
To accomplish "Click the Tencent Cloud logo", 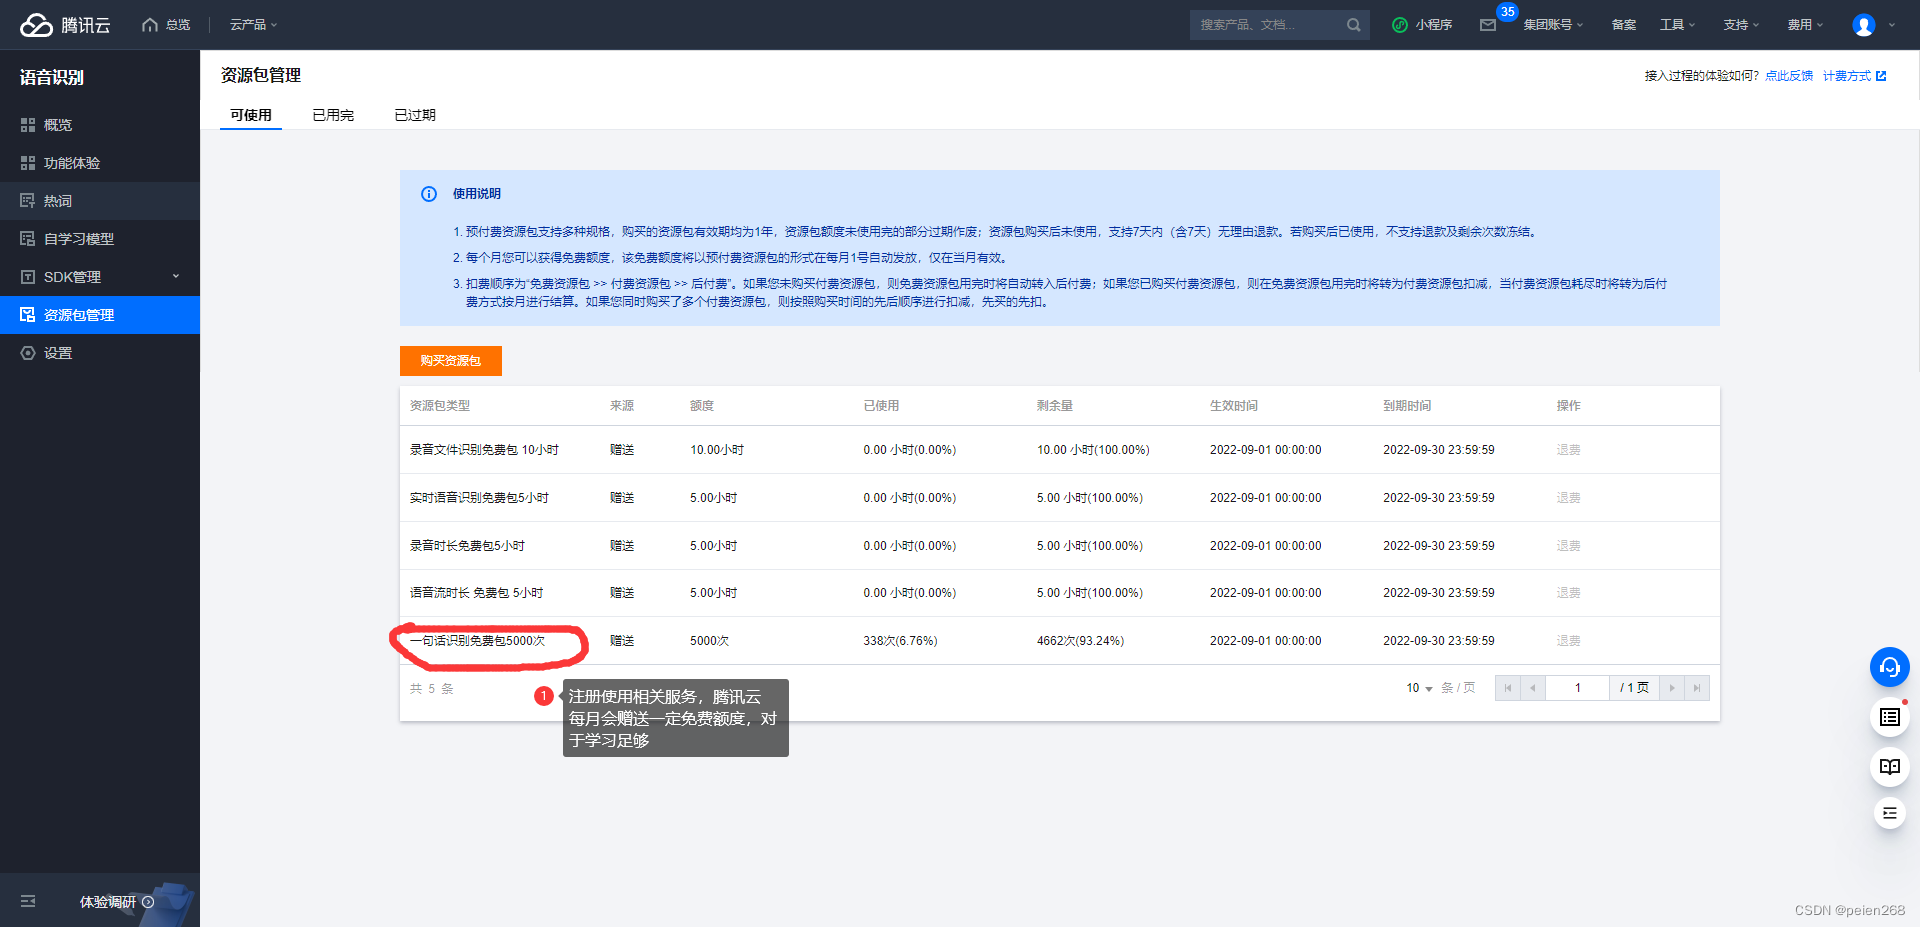I will pos(65,25).
